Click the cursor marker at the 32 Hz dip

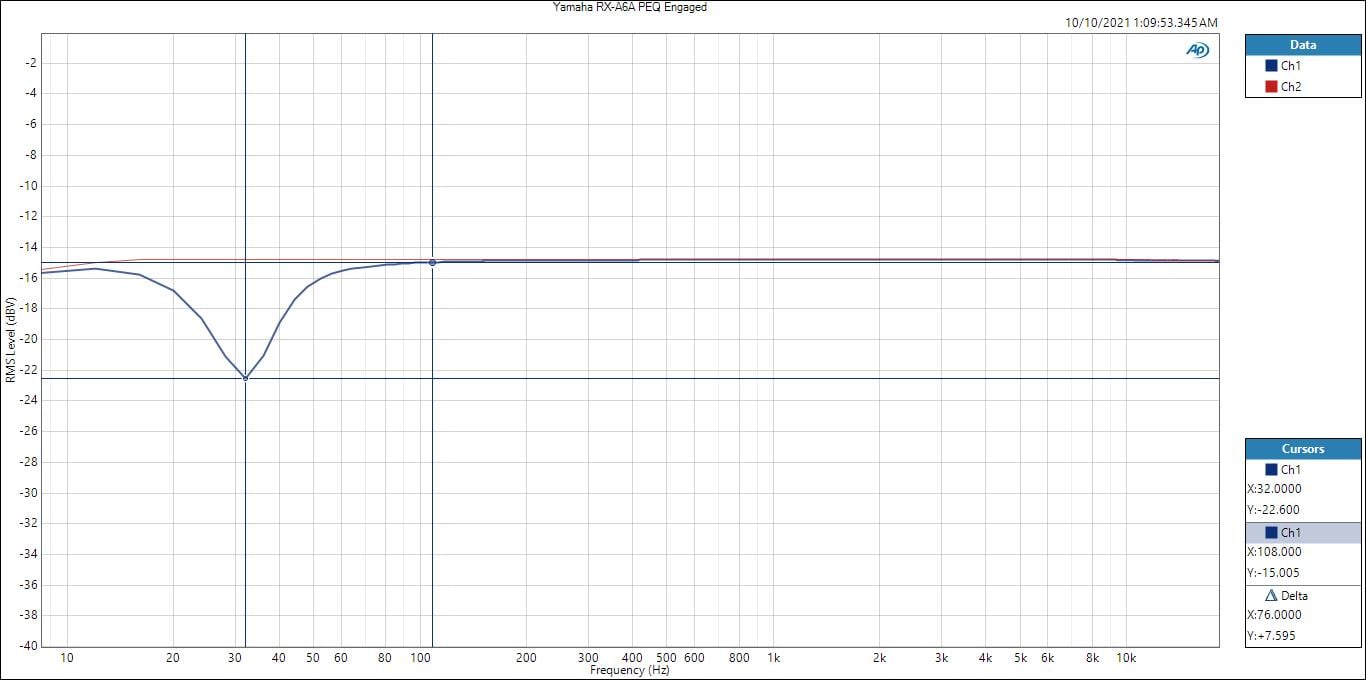tap(245, 378)
